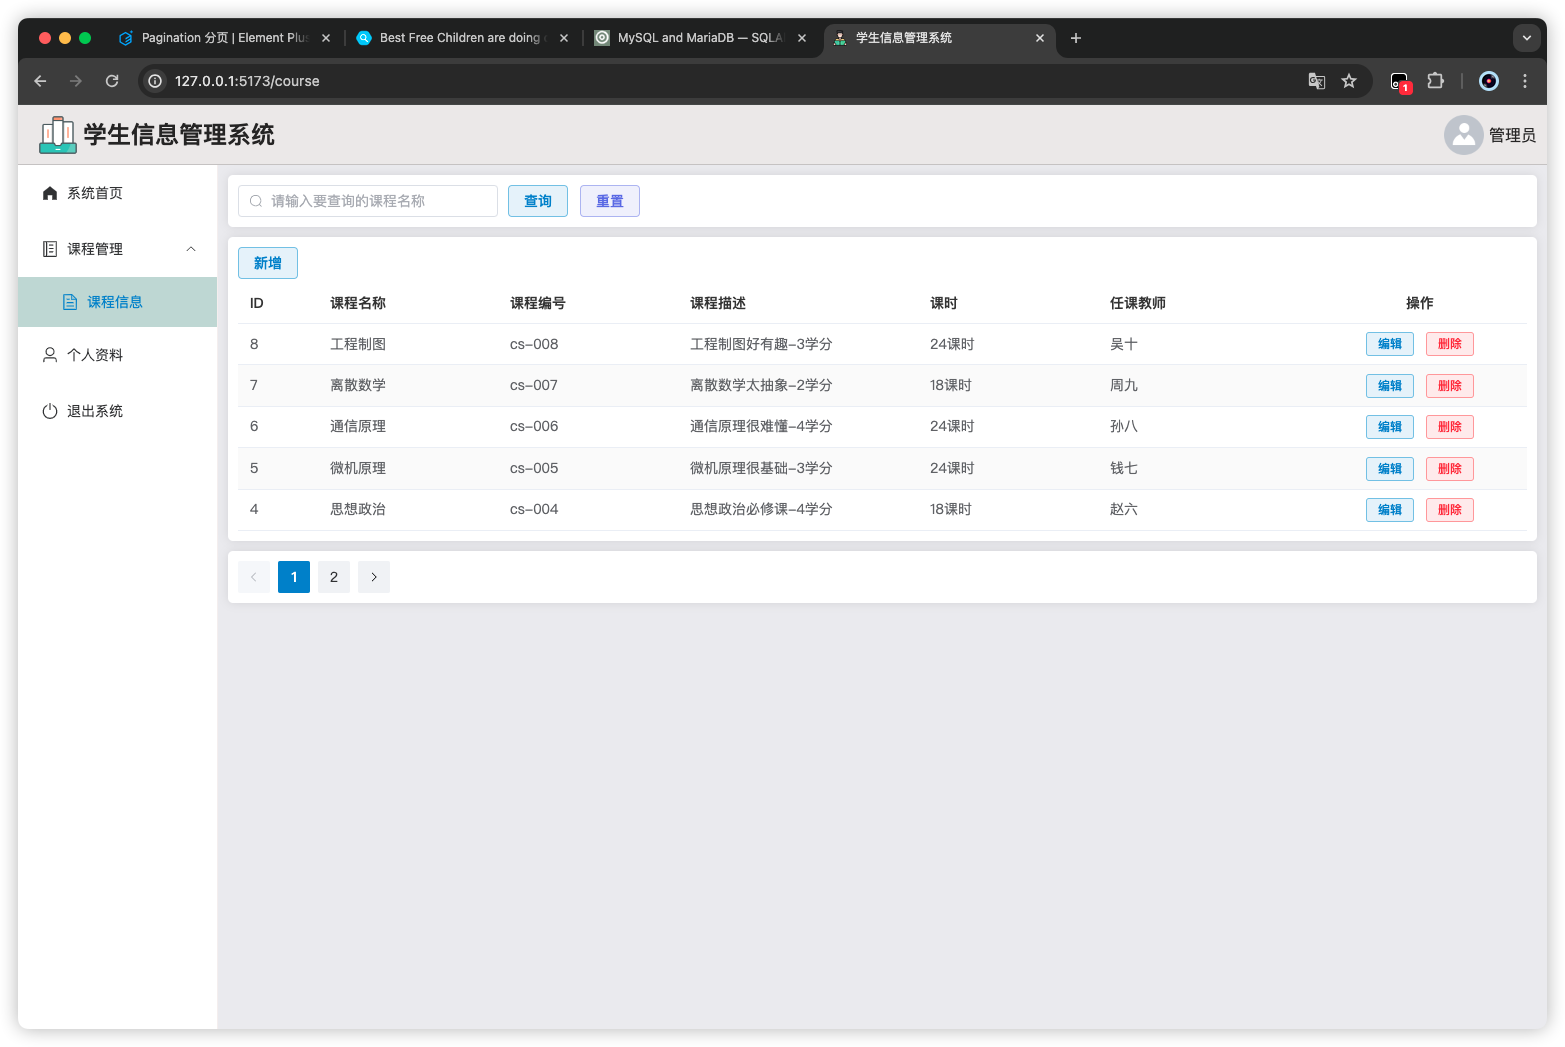This screenshot has width=1565, height=1047.
Task: Click the 思想政治必修课-4学分 description cell
Action: pos(761,509)
